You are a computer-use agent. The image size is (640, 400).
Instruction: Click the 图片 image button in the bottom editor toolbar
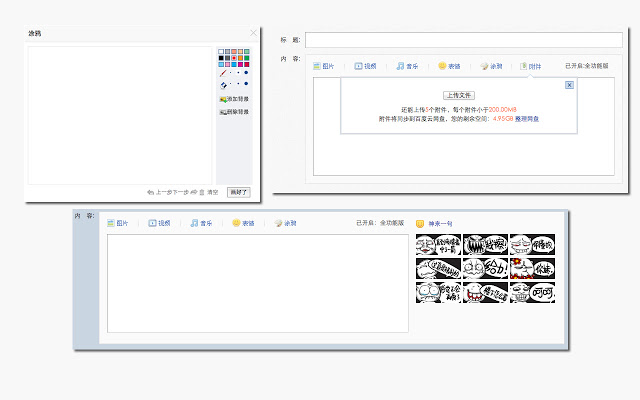pyautogui.click(x=118, y=223)
